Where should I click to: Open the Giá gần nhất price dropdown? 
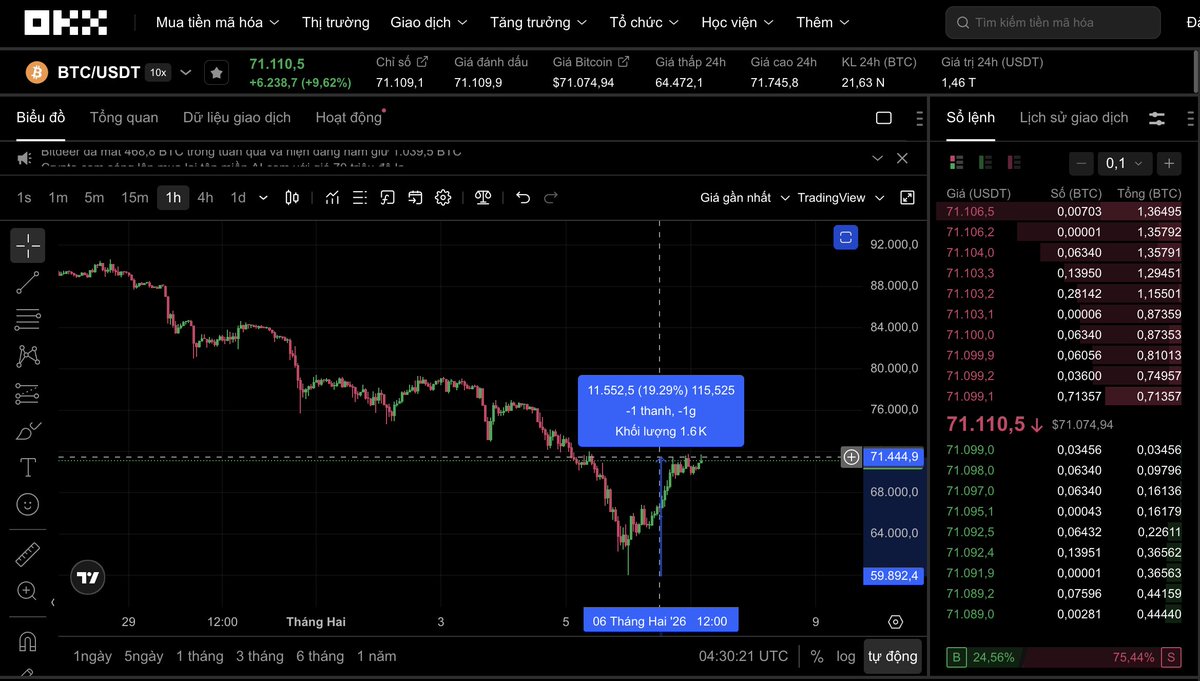[x=745, y=198]
